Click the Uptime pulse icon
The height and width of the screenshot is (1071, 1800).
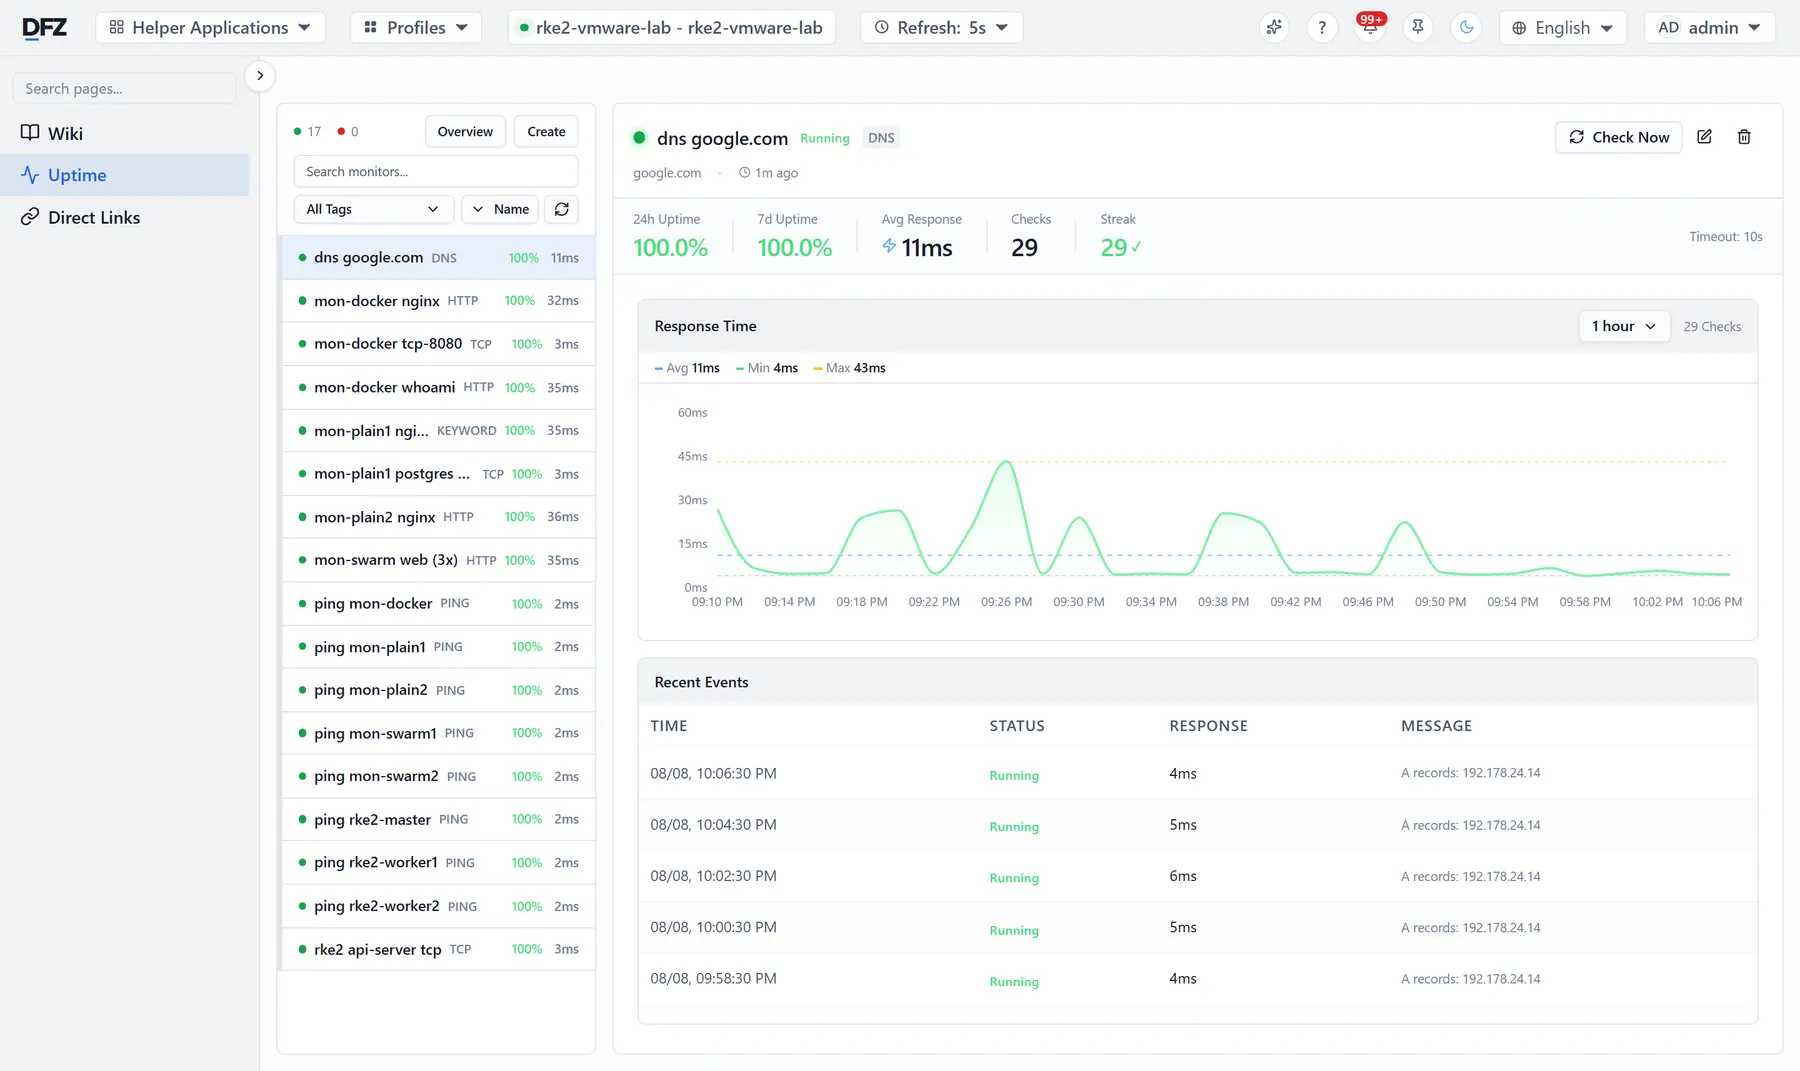[30, 175]
